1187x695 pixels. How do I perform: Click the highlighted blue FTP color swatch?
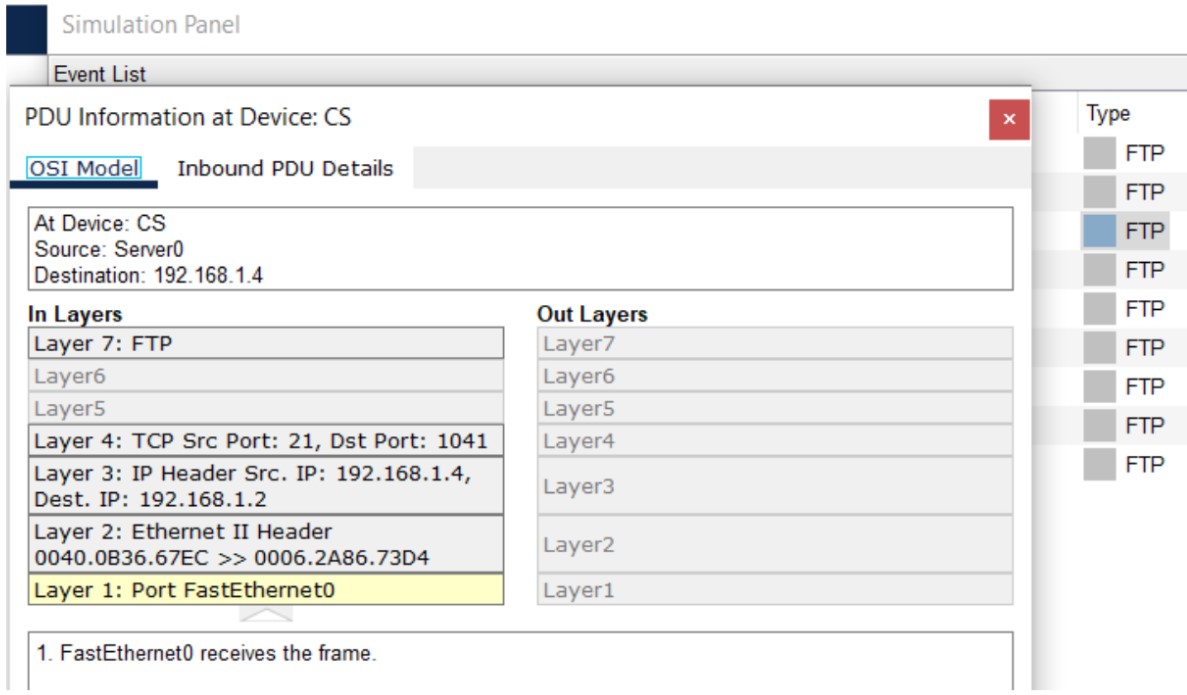point(1099,231)
